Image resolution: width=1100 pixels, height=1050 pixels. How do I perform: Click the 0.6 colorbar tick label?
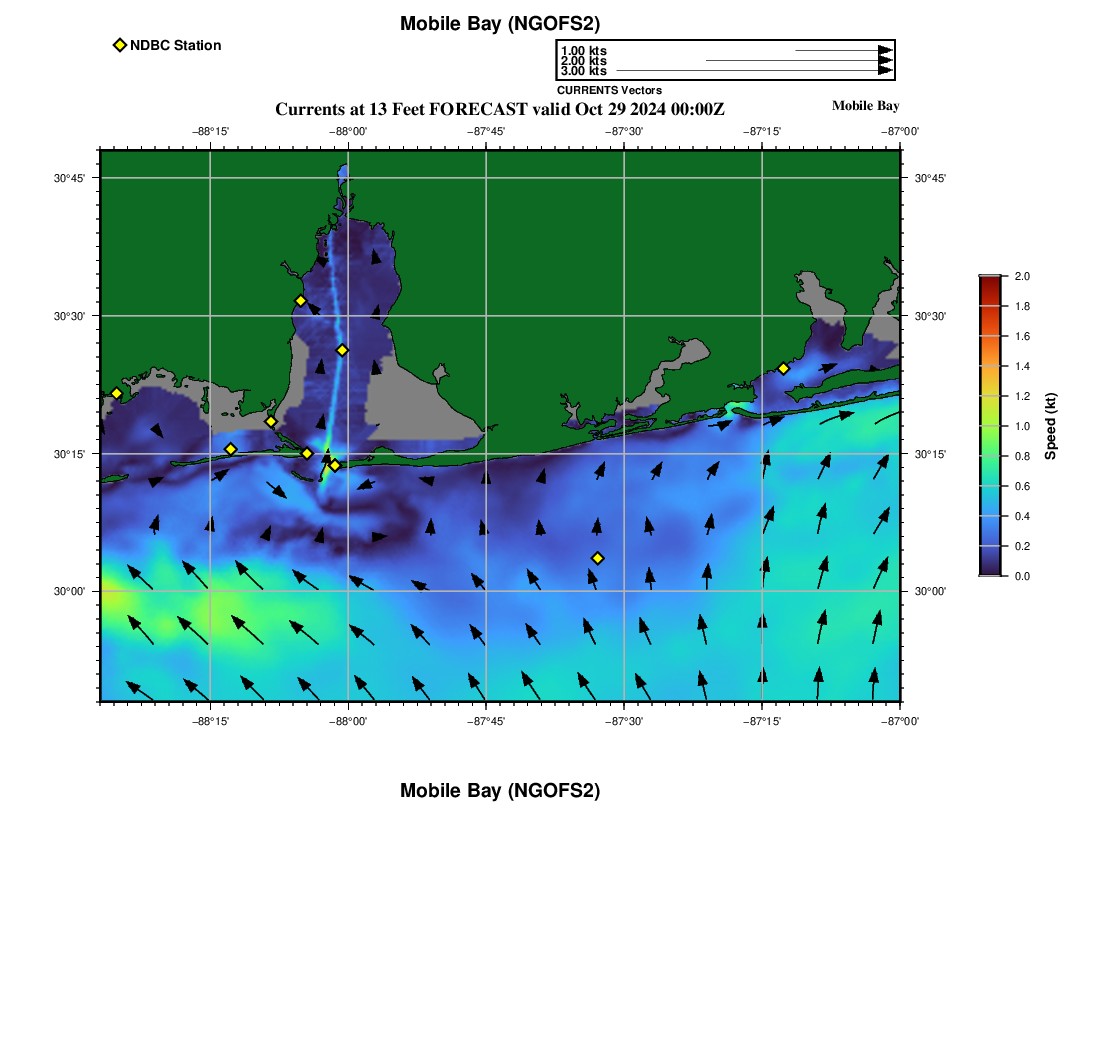tap(1022, 486)
